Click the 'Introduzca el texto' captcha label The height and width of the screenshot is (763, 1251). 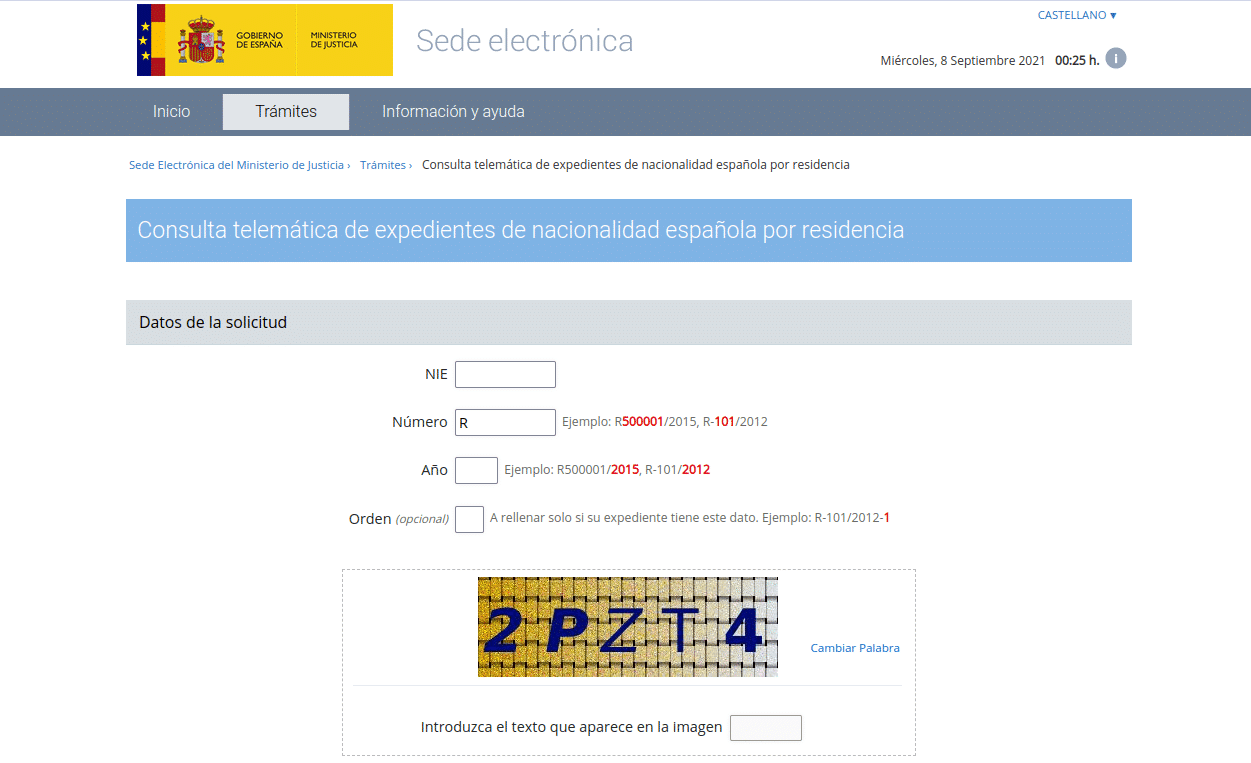point(571,727)
